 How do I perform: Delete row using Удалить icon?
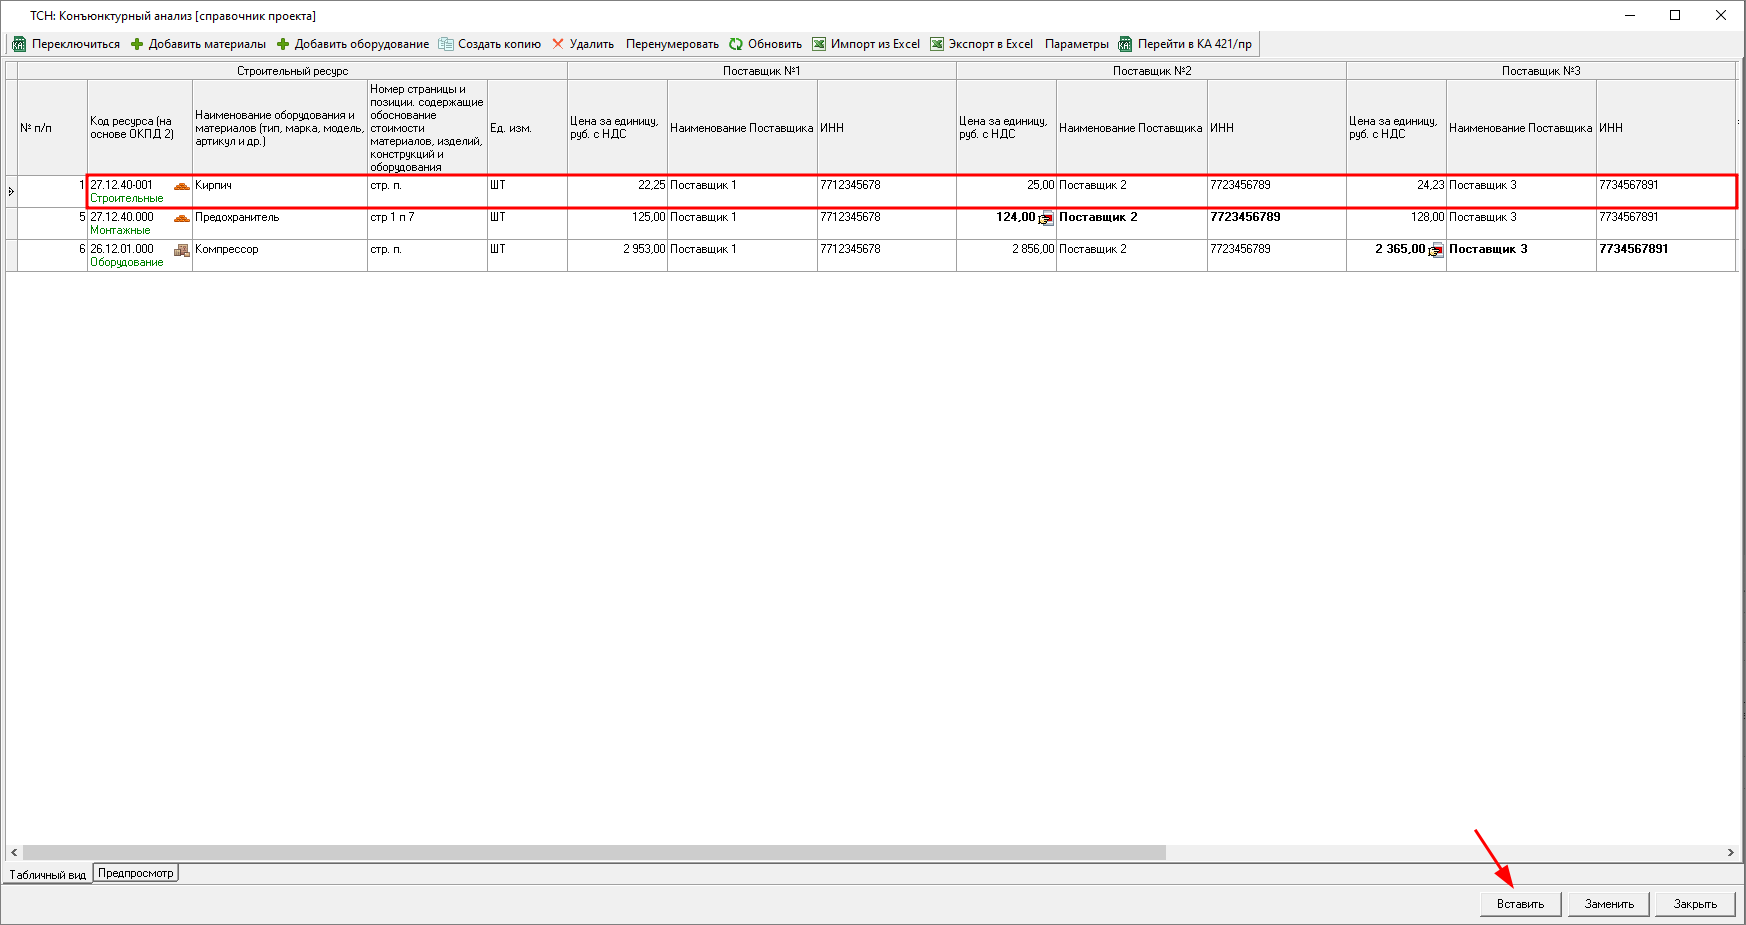(558, 44)
